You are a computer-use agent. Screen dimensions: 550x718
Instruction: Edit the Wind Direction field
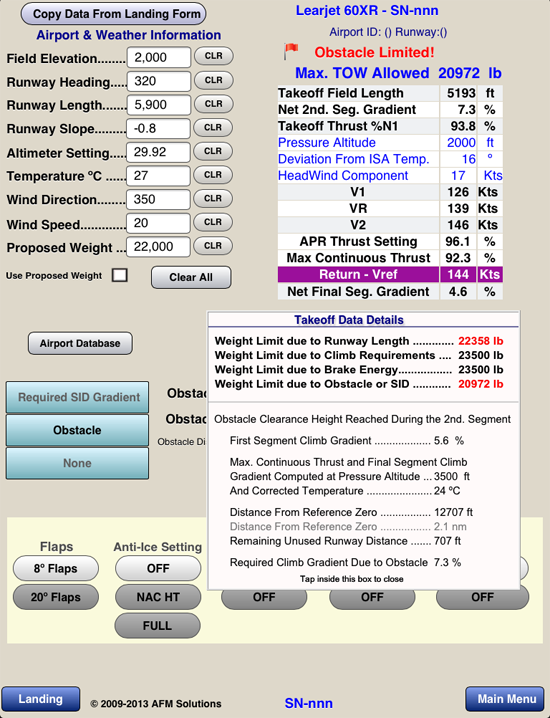[x=158, y=200]
